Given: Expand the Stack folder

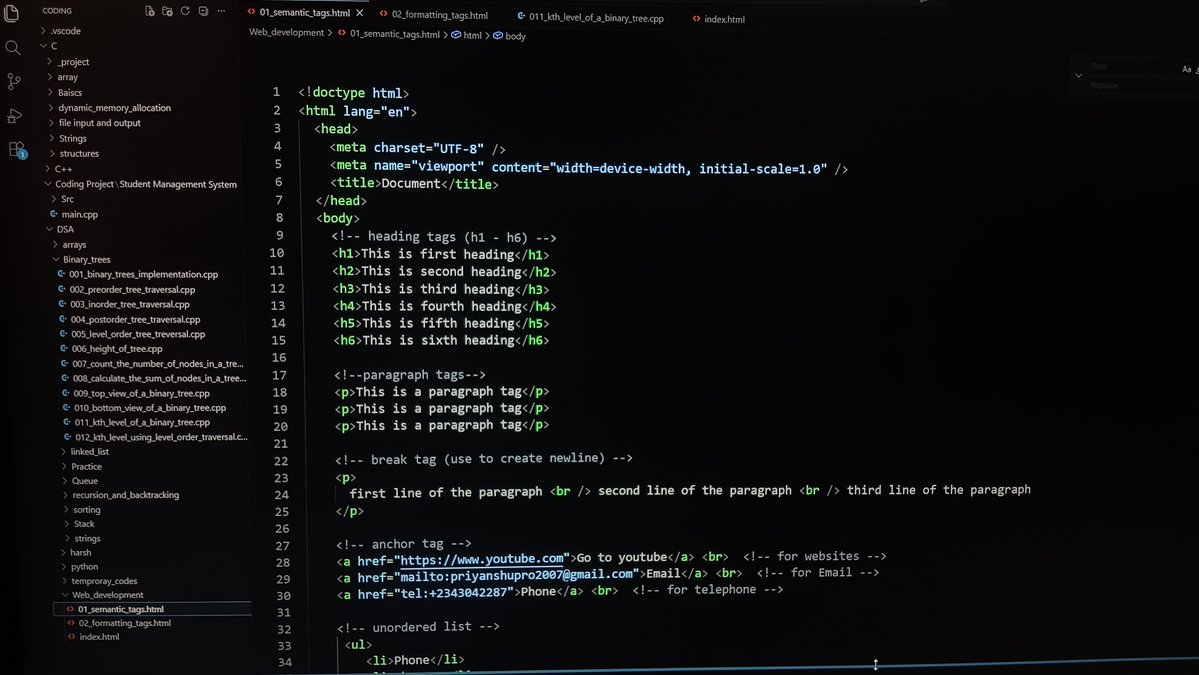Looking at the screenshot, I should (79, 524).
